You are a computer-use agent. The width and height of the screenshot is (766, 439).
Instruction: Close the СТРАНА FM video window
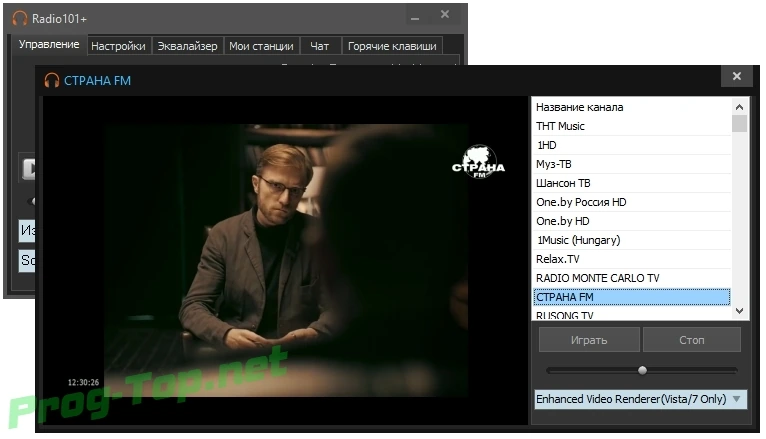coord(737,76)
